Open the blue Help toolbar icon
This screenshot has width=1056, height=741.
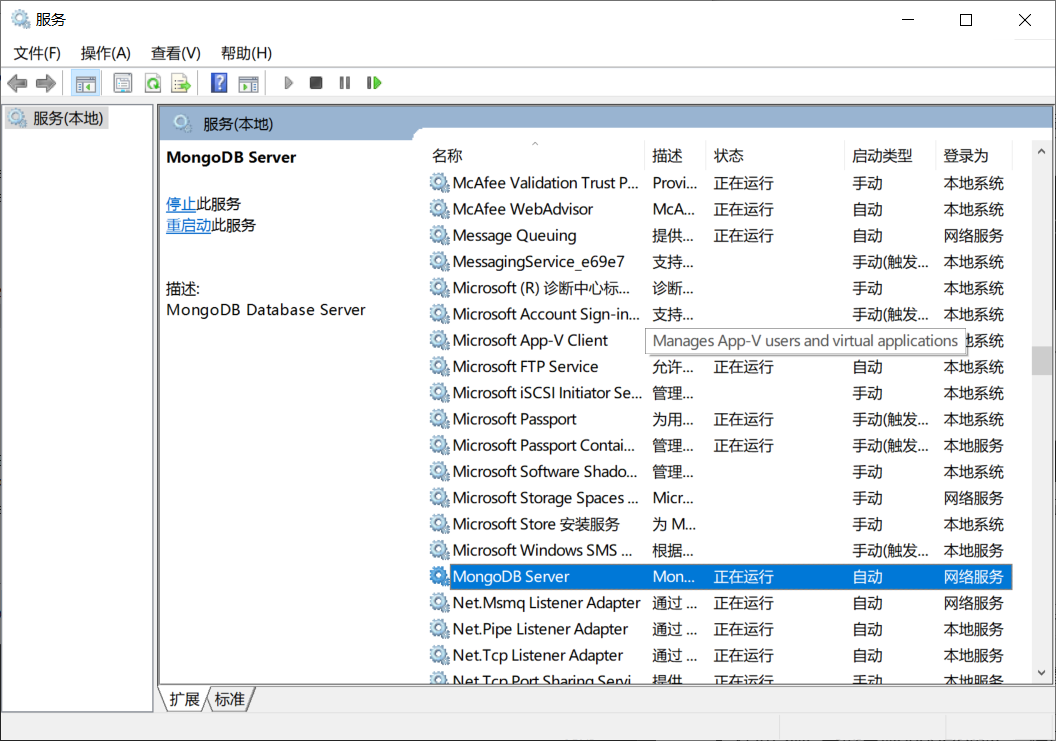(x=219, y=83)
